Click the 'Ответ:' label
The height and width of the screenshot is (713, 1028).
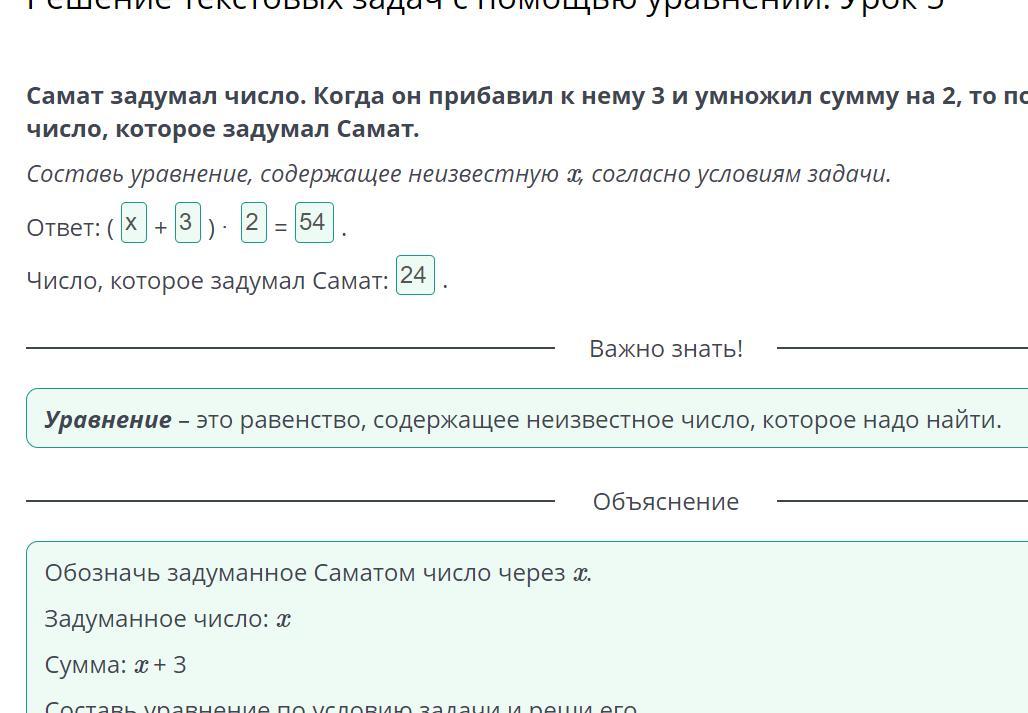pyautogui.click(x=63, y=228)
